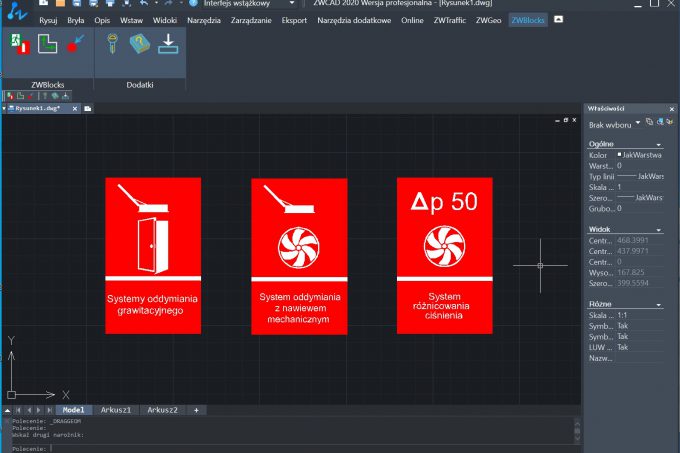
Task: Switch to the Narzędzia ribbon tab
Action: coord(204,20)
